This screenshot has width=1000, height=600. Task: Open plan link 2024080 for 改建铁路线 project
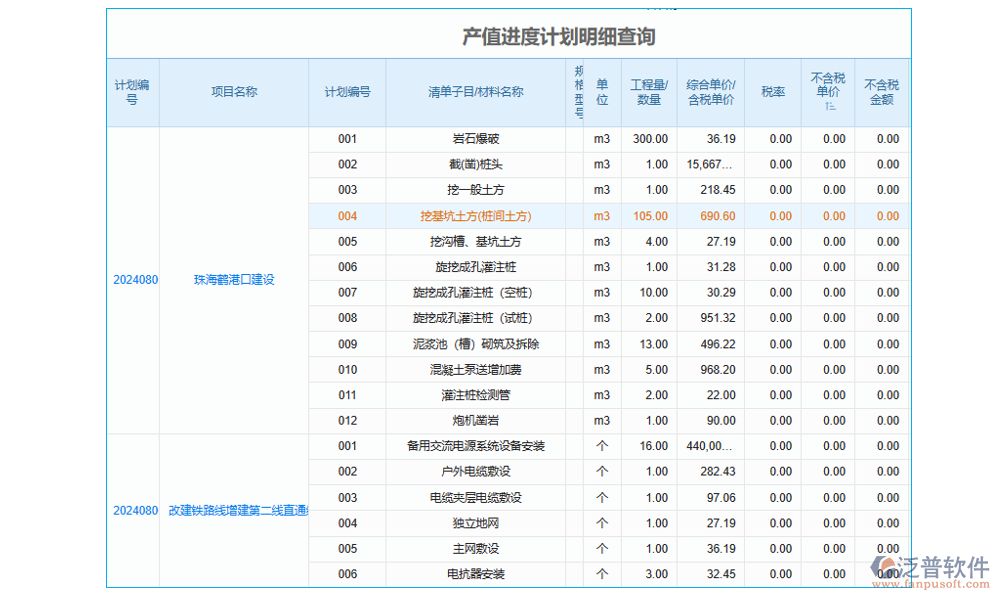[x=135, y=510]
